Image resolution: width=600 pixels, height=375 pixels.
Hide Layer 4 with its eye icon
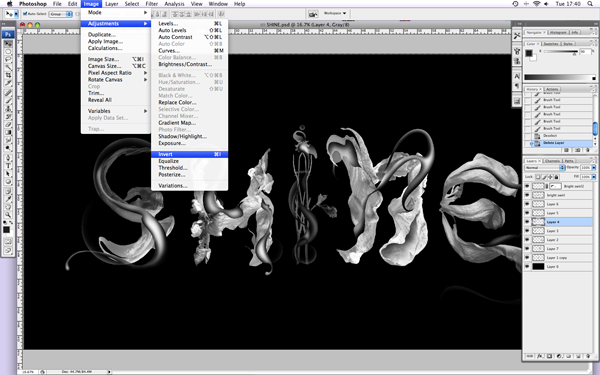click(527, 222)
